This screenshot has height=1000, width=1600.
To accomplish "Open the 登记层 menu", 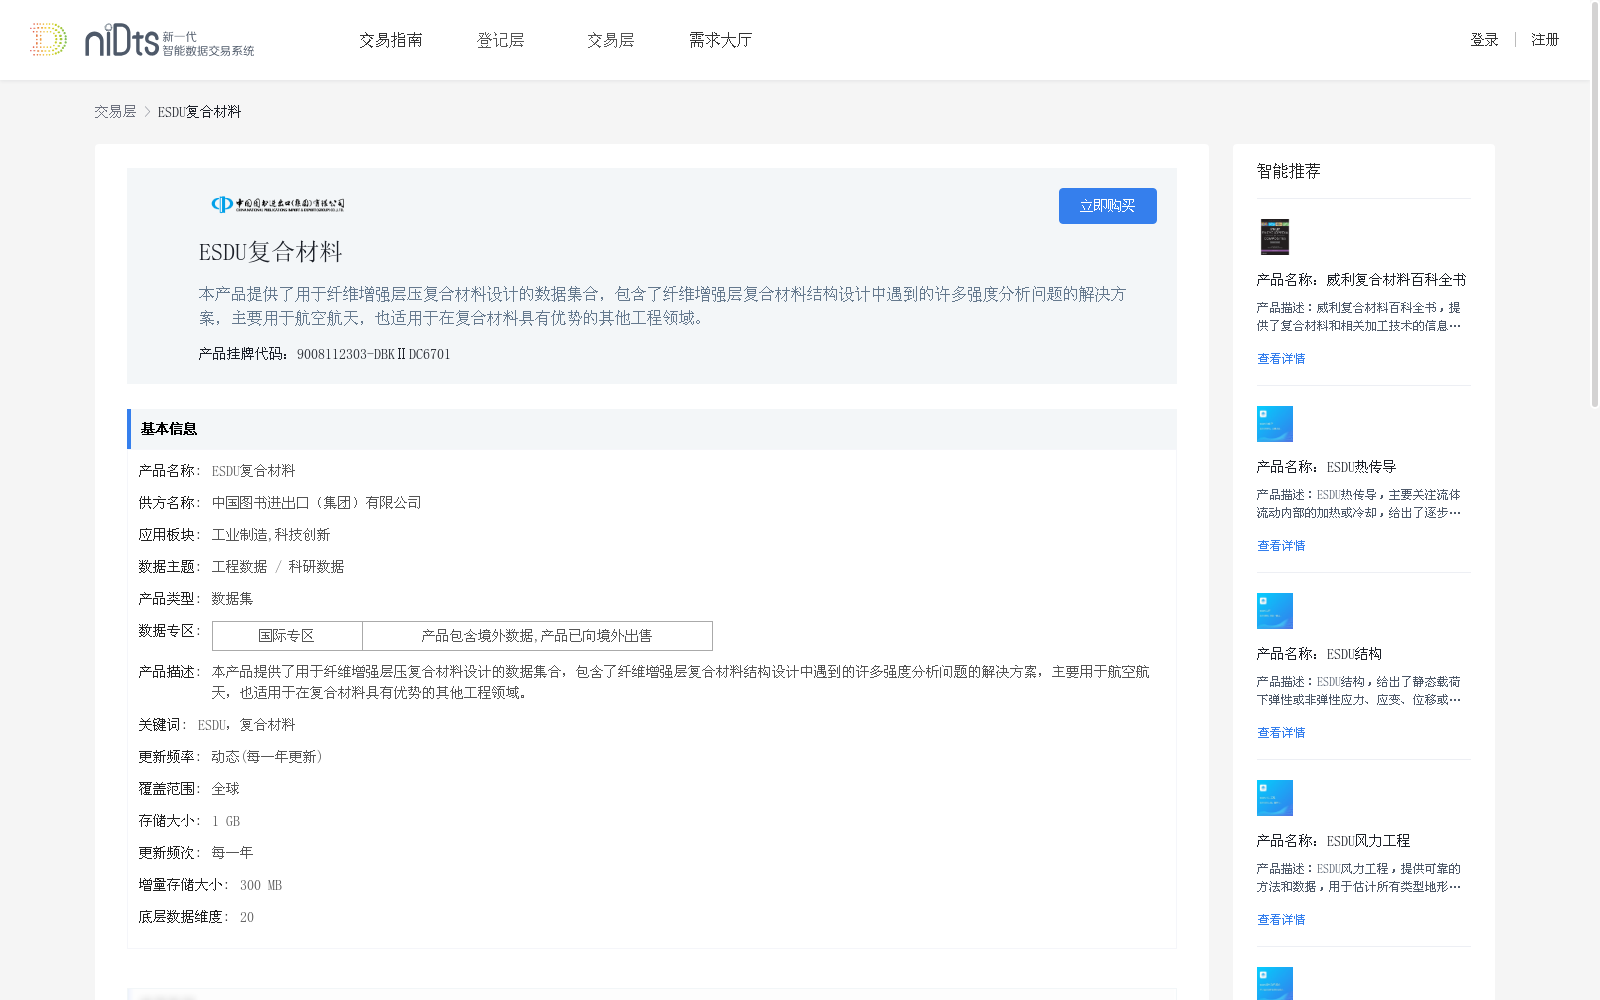I will [x=501, y=40].
